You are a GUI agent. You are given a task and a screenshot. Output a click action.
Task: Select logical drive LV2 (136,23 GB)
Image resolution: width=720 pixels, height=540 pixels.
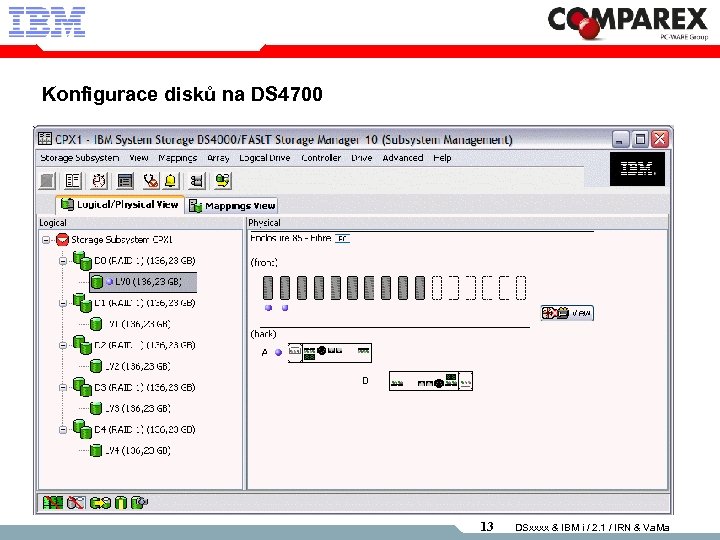tap(138, 366)
